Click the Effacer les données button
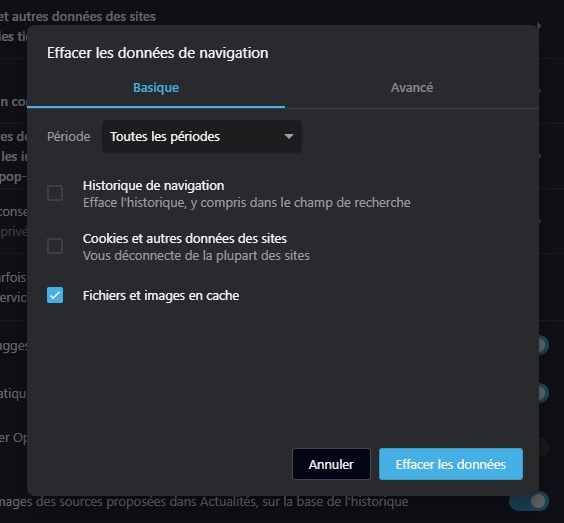Image resolution: width=564 pixels, height=523 pixels. coord(451,464)
